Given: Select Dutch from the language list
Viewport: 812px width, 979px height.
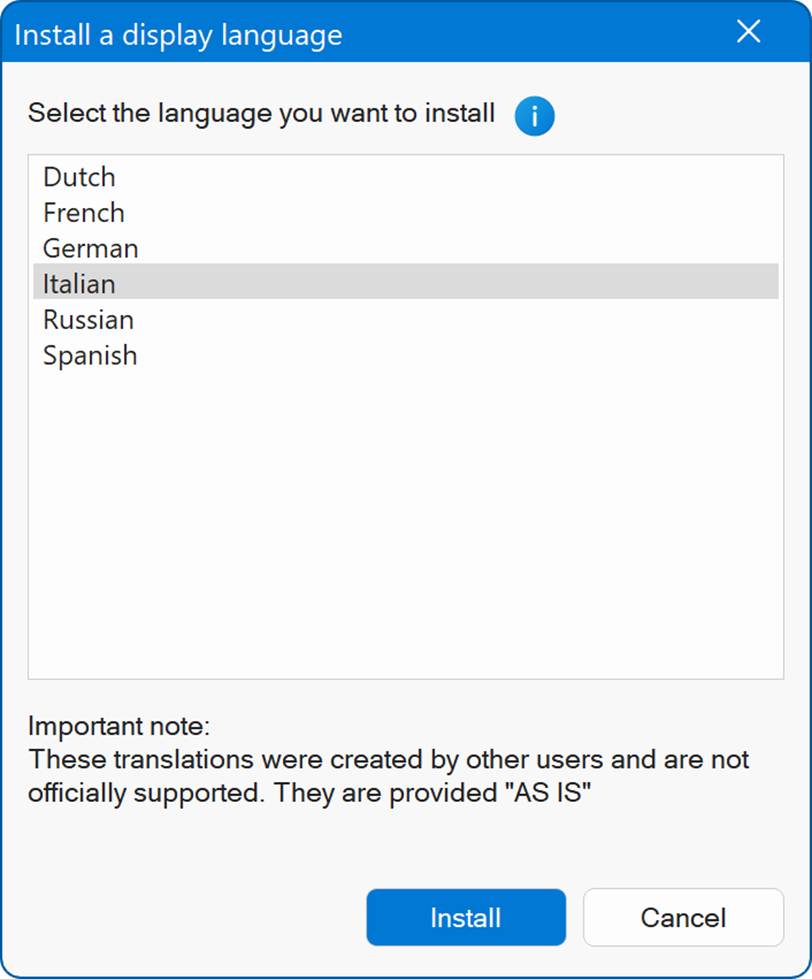Looking at the screenshot, I should pyautogui.click(x=79, y=177).
